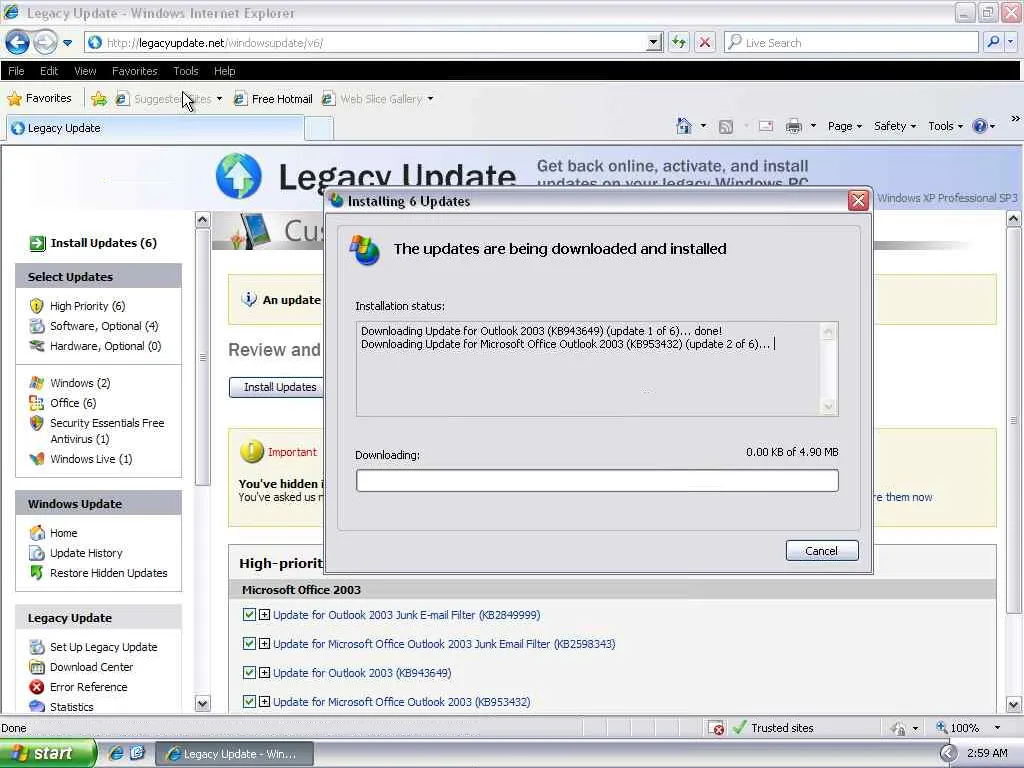Click the Back navigation arrow
Screen dimensions: 1024x768
18,42
